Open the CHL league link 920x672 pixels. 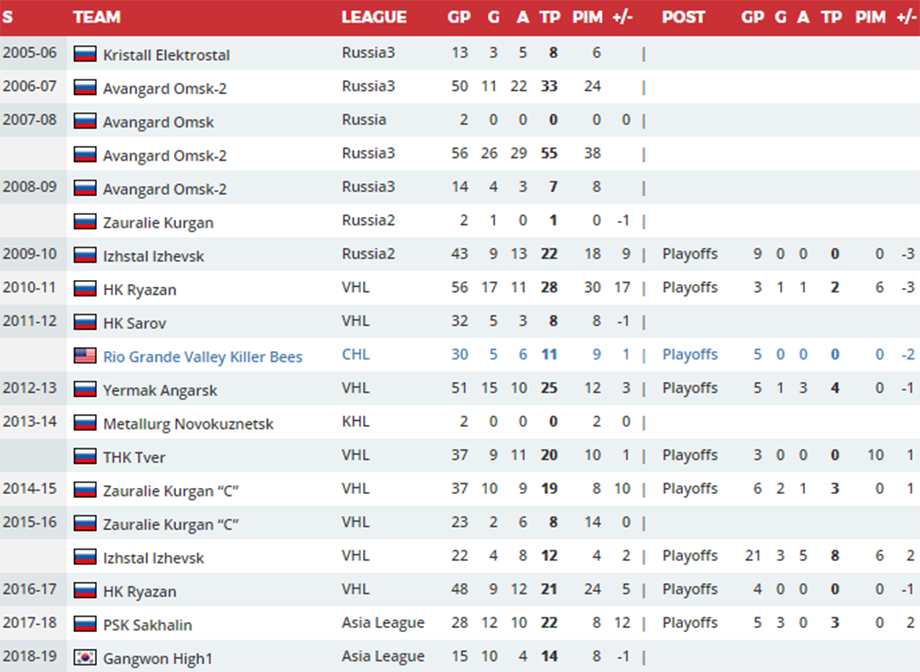coord(356,354)
